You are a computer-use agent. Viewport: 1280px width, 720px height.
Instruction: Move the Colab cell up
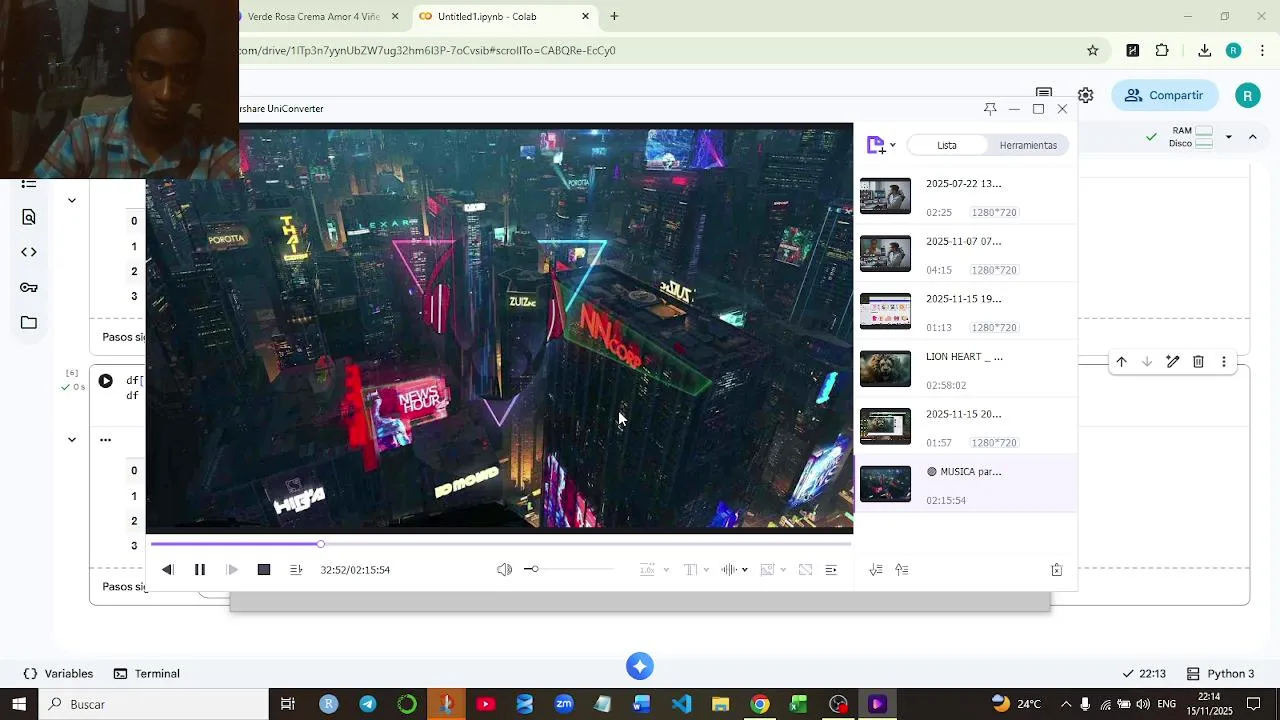pos(1121,362)
